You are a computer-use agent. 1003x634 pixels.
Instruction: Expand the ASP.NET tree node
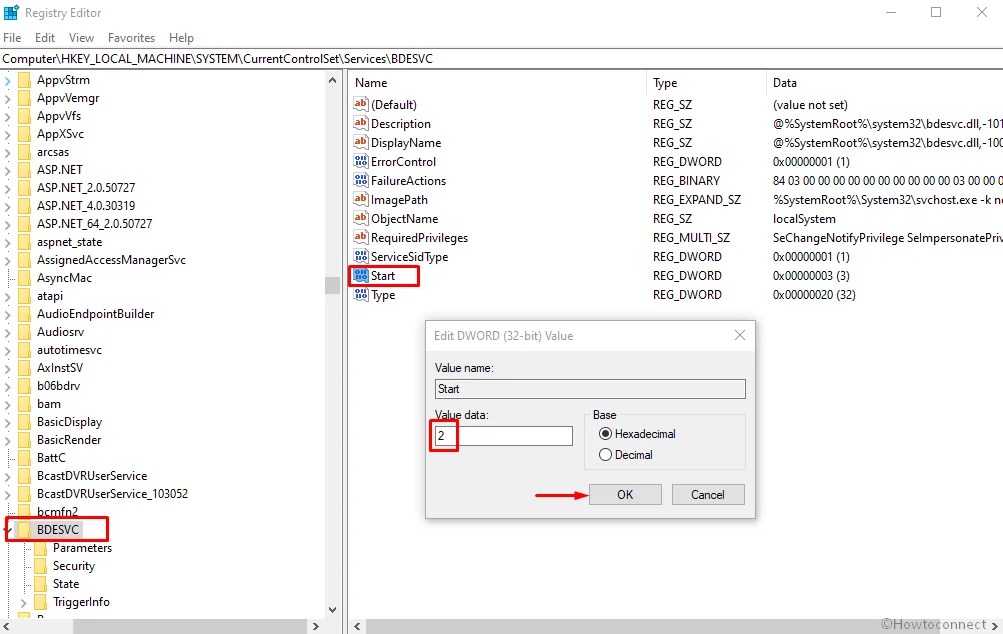coord(8,169)
